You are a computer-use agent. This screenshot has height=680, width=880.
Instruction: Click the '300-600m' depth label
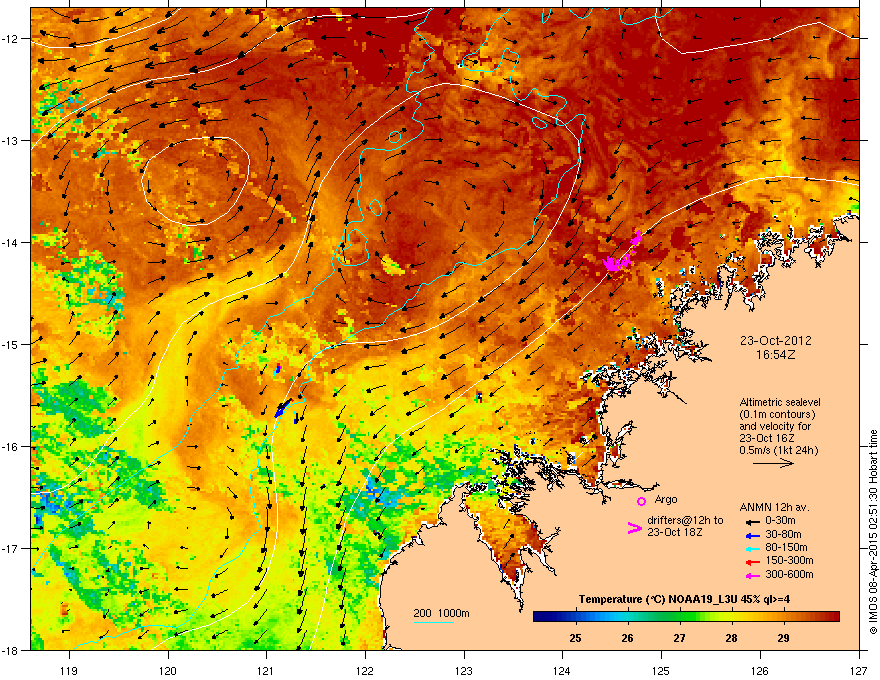[x=789, y=575]
